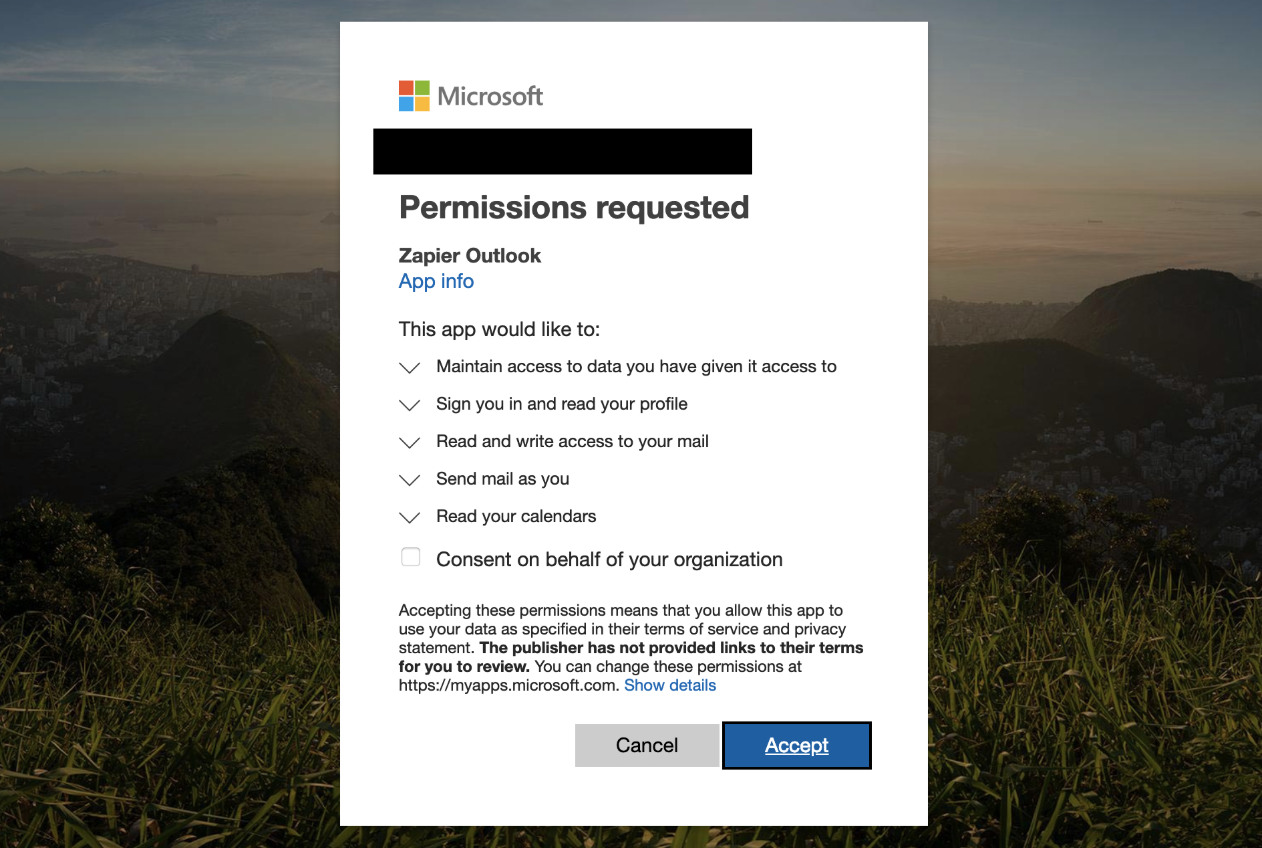
Task: Expand chevron for 'Read and write access' permission
Action: tap(409, 442)
